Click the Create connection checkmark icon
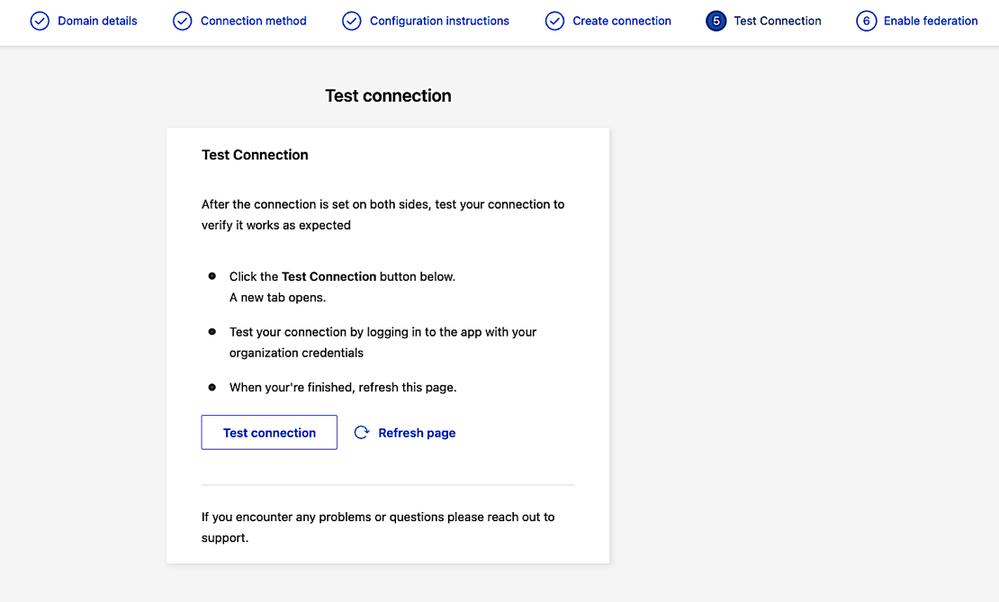Viewport: 999px width, 602px height. pos(555,21)
